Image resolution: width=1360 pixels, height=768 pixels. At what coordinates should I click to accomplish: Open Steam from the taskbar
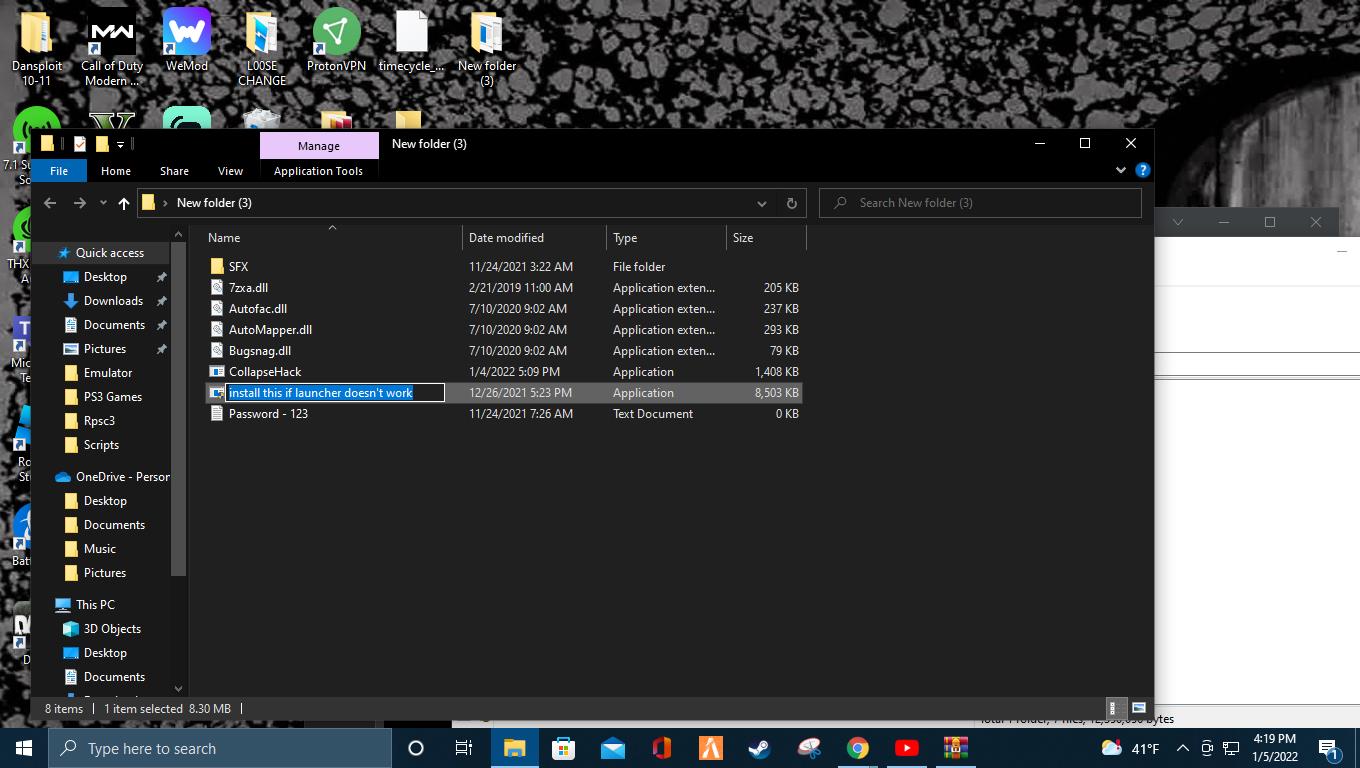760,748
